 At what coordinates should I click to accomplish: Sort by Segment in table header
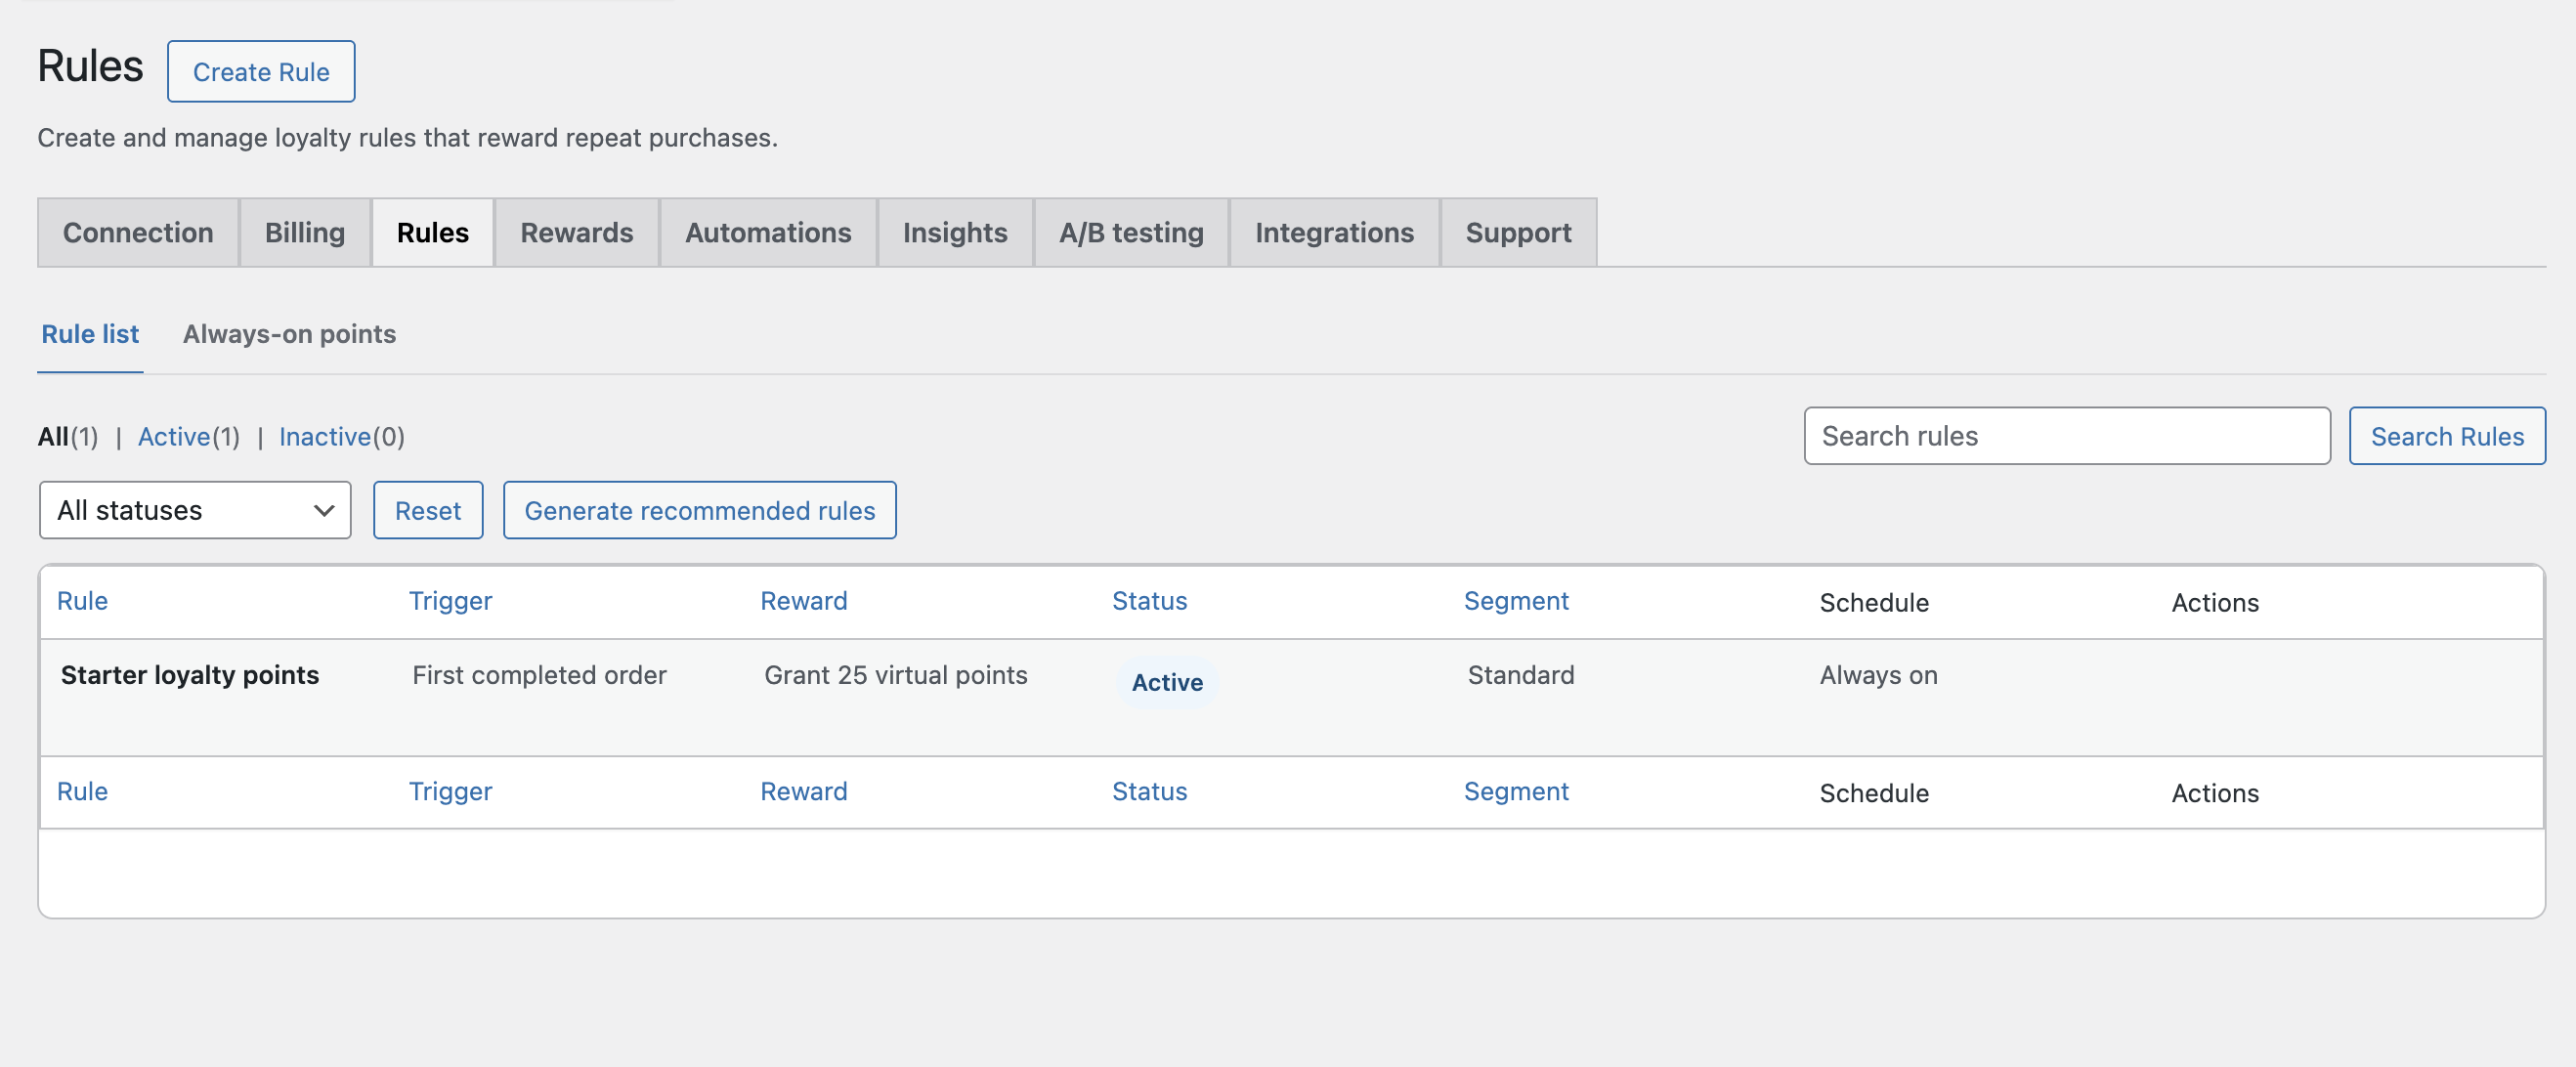[1516, 601]
